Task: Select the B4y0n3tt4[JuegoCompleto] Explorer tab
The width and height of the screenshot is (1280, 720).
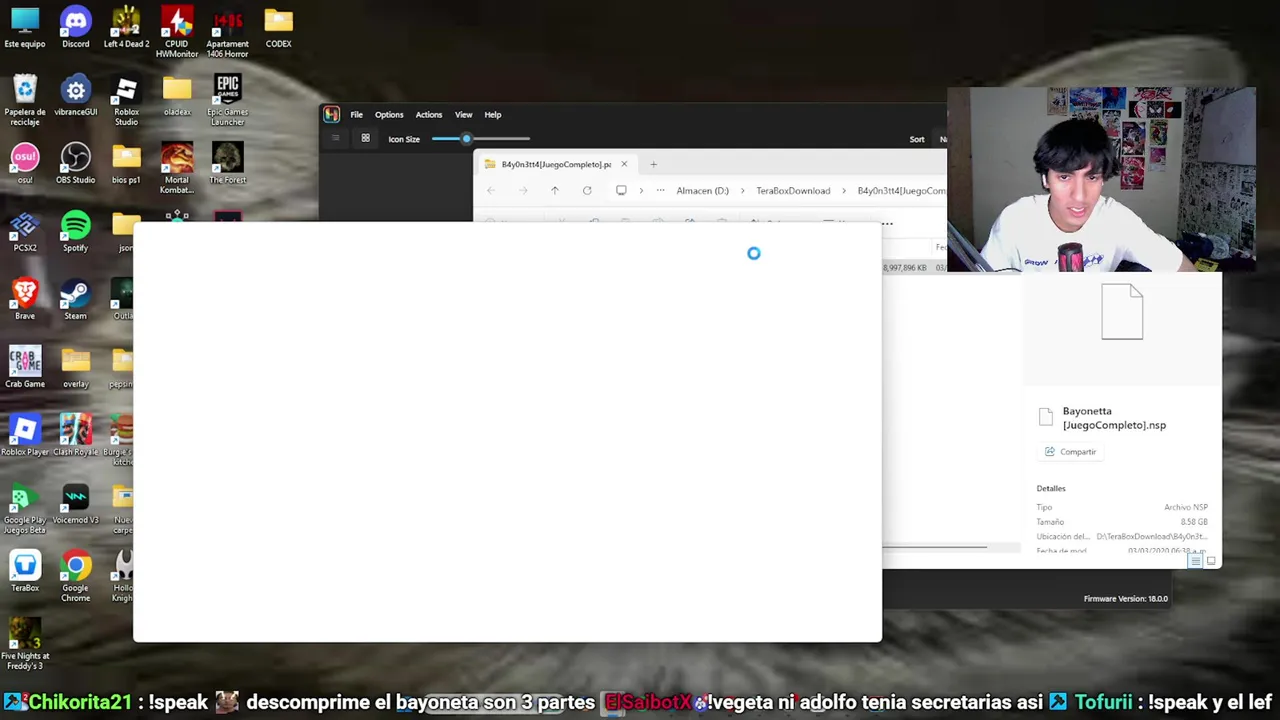Action: coord(556,164)
